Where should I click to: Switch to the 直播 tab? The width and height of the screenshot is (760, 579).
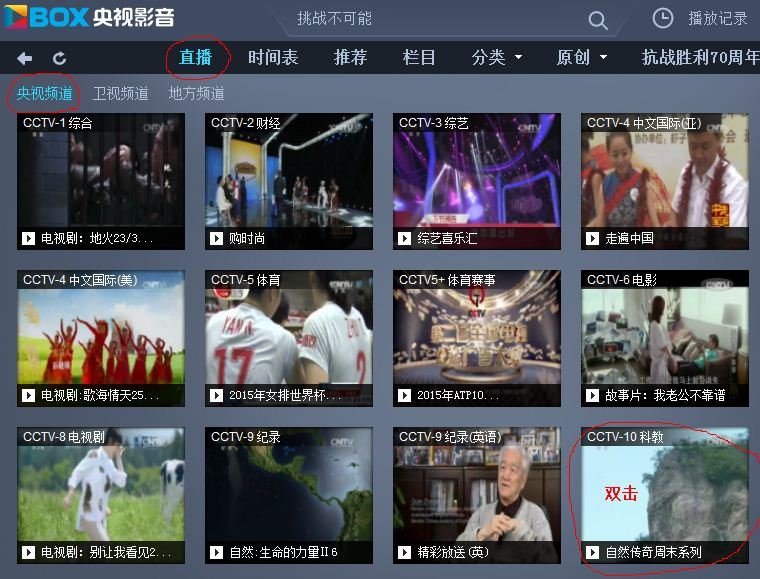point(196,57)
